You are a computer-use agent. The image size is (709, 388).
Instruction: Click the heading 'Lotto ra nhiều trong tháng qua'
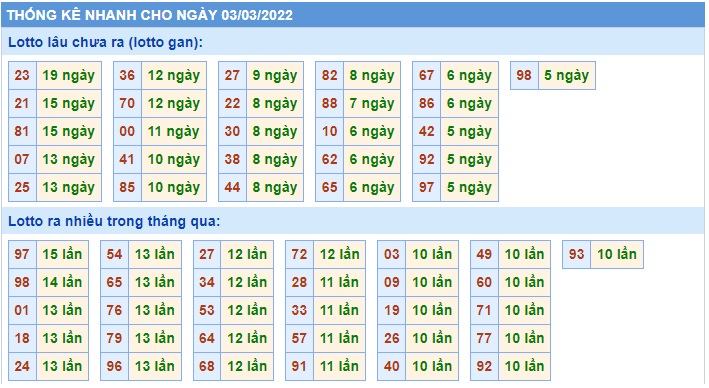tap(114, 221)
